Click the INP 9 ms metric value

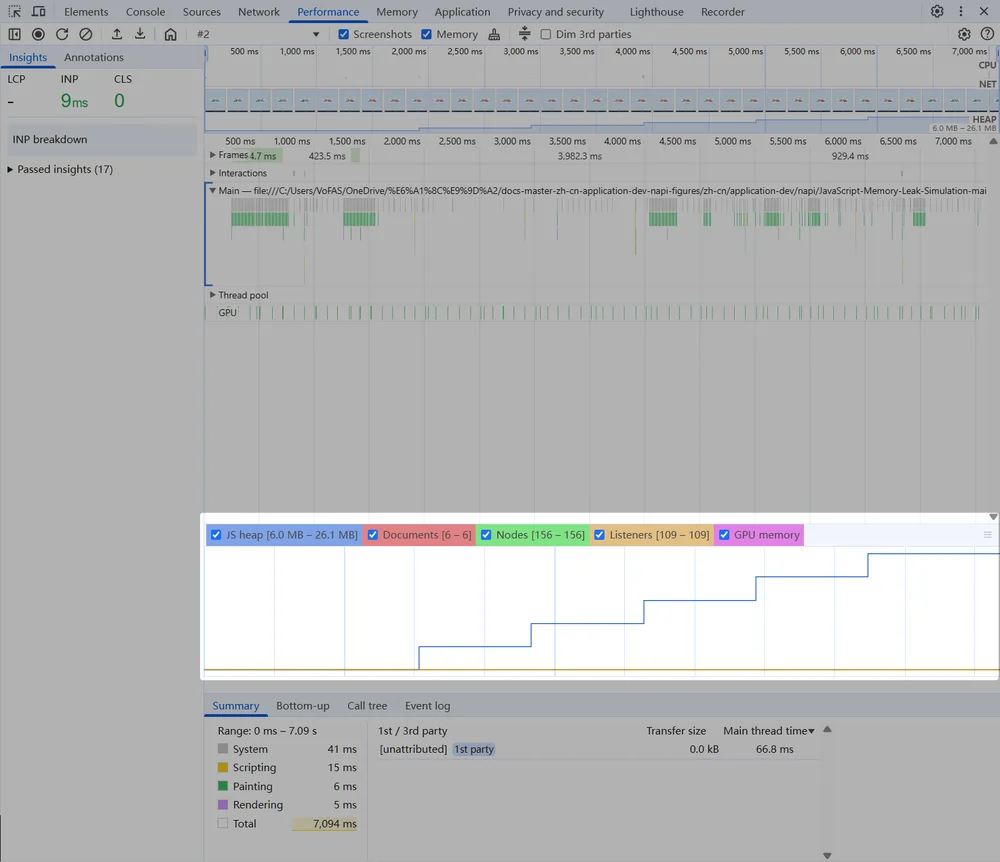click(74, 101)
